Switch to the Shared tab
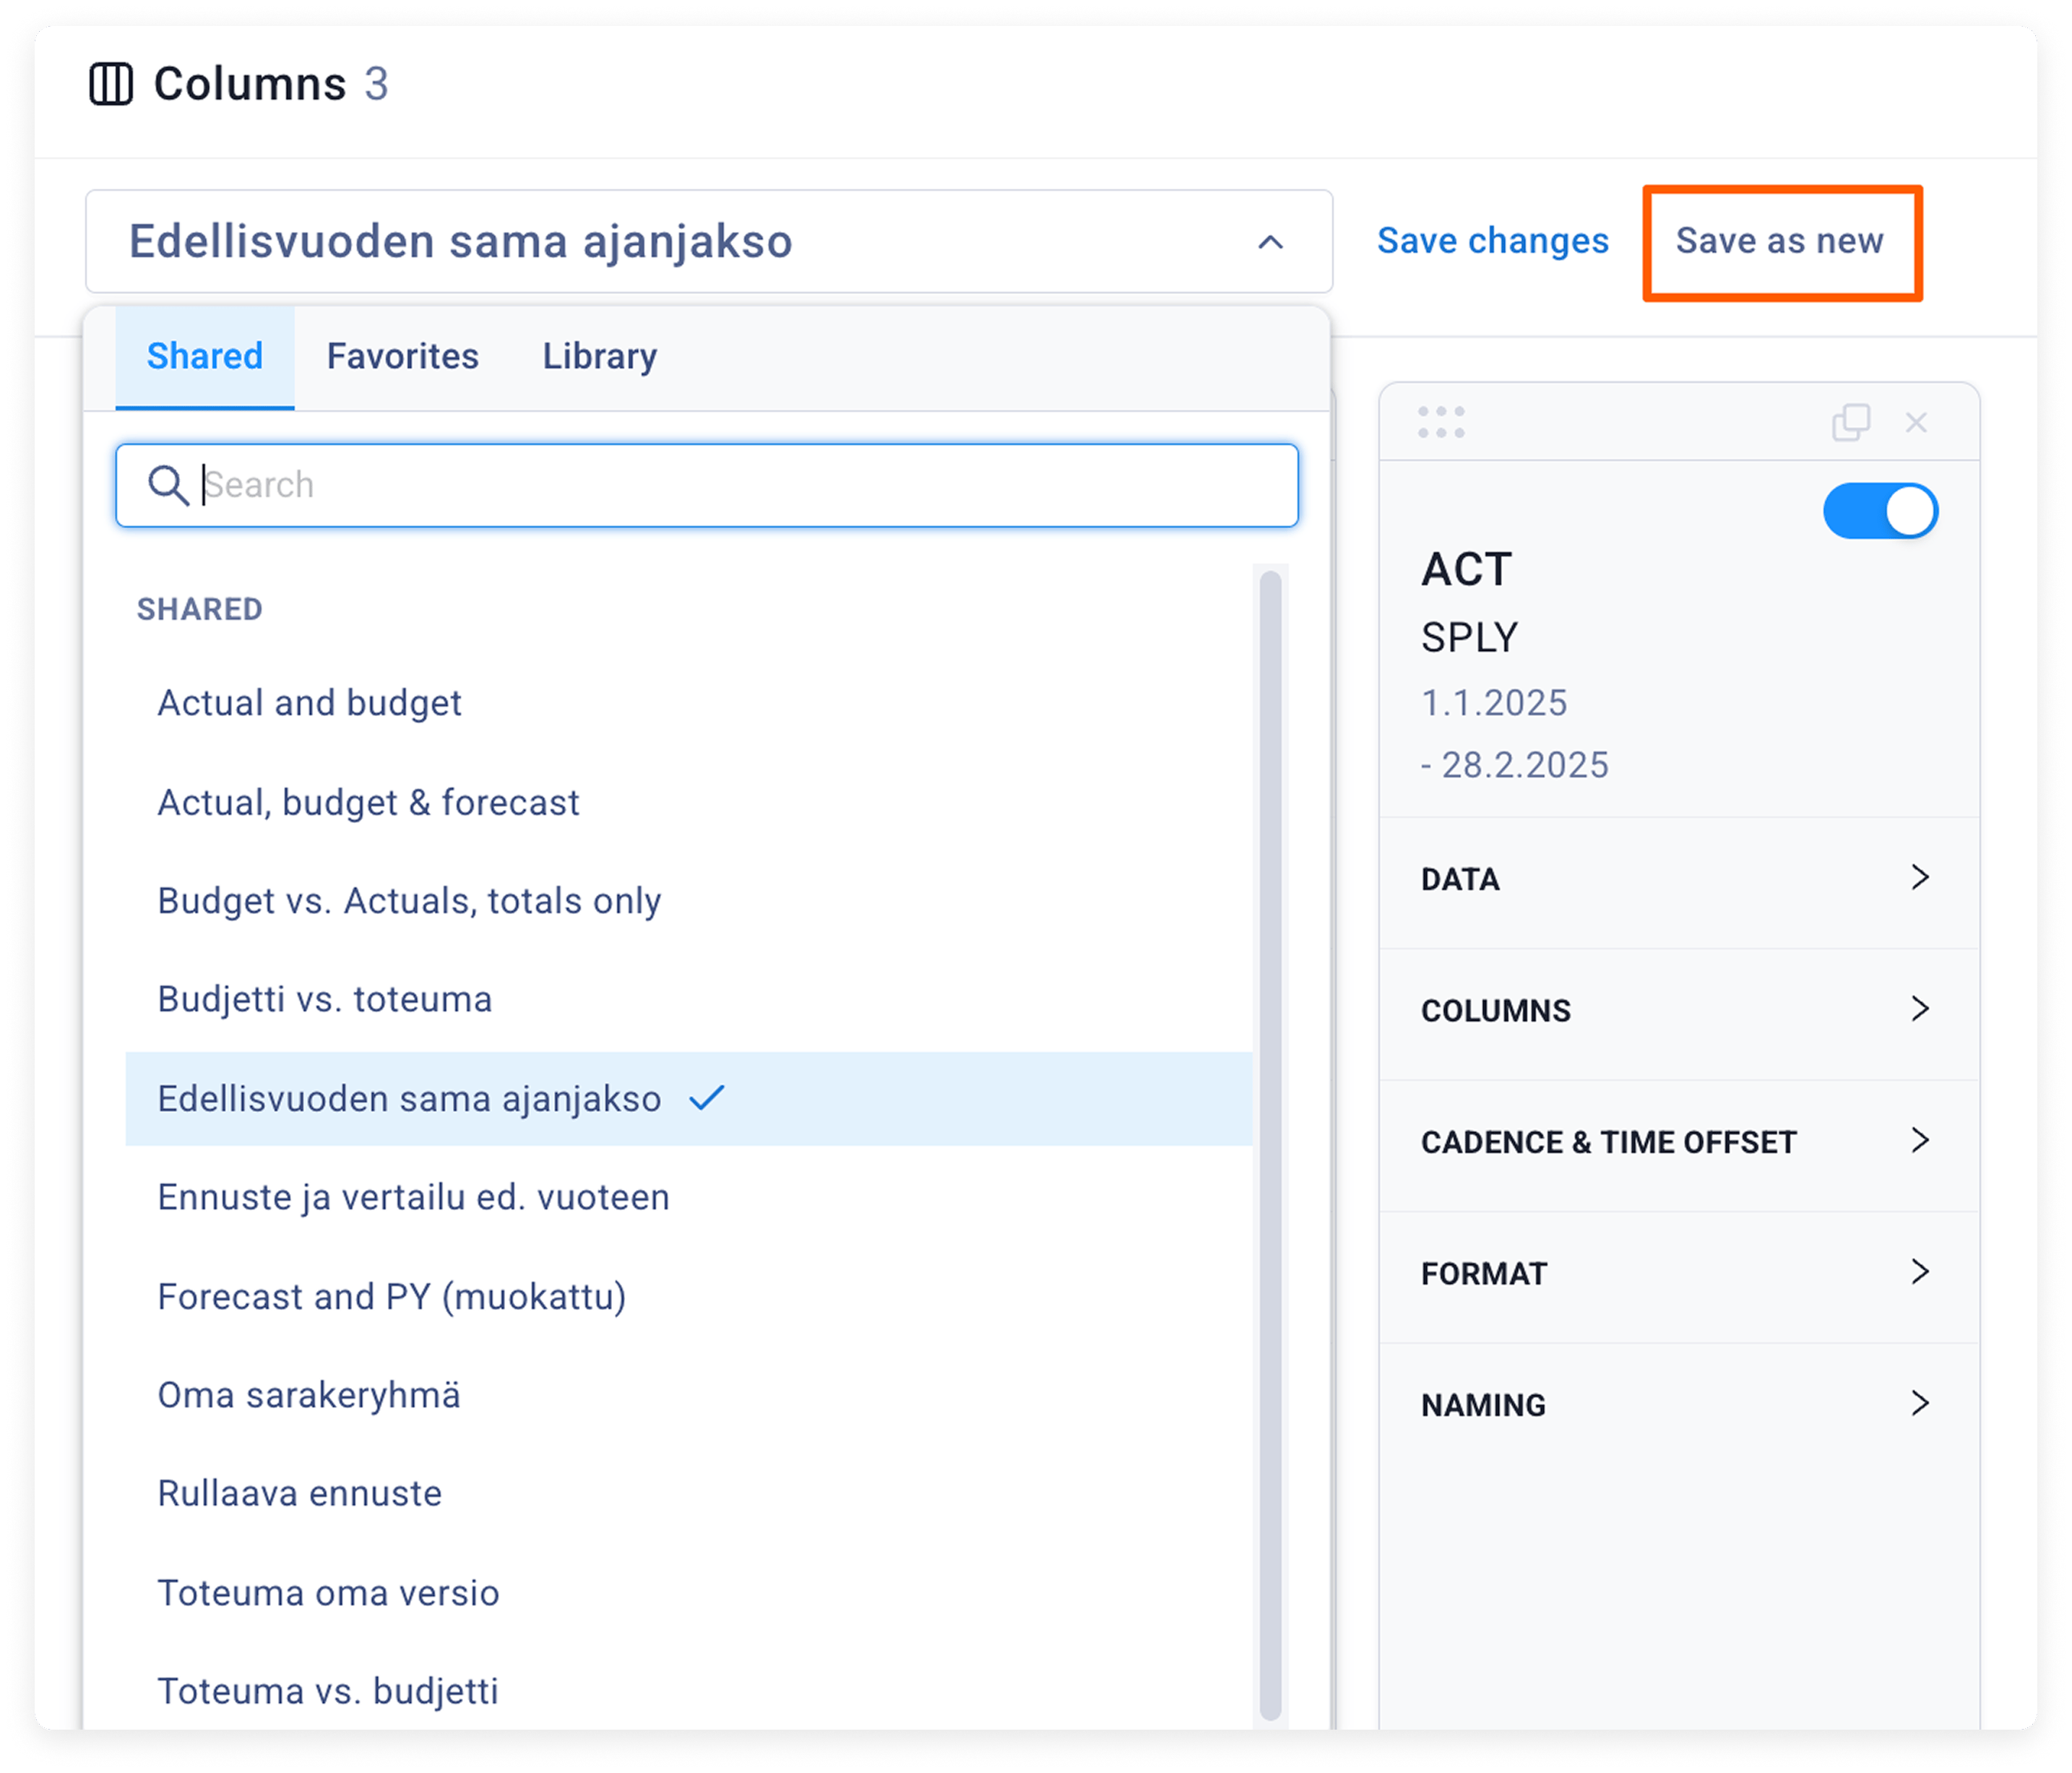 [x=205, y=357]
